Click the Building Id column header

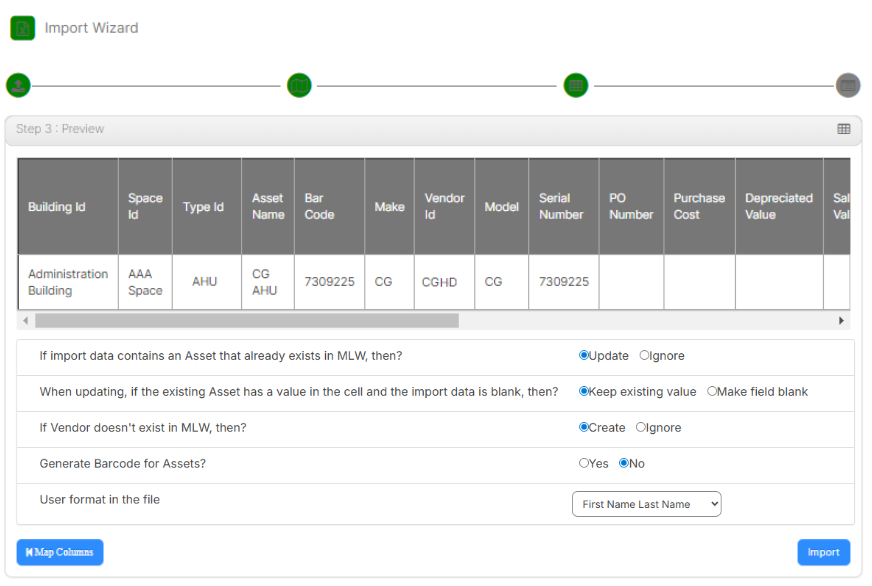coord(57,207)
